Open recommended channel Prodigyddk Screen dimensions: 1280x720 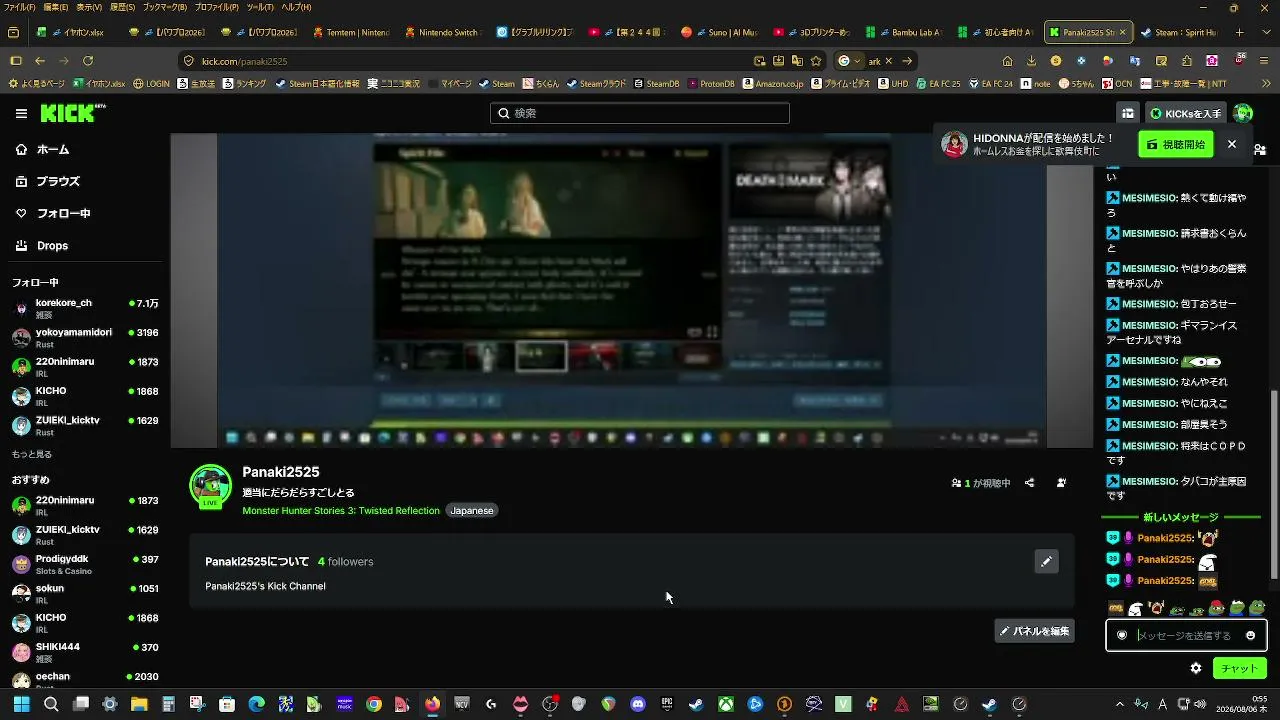click(85, 564)
